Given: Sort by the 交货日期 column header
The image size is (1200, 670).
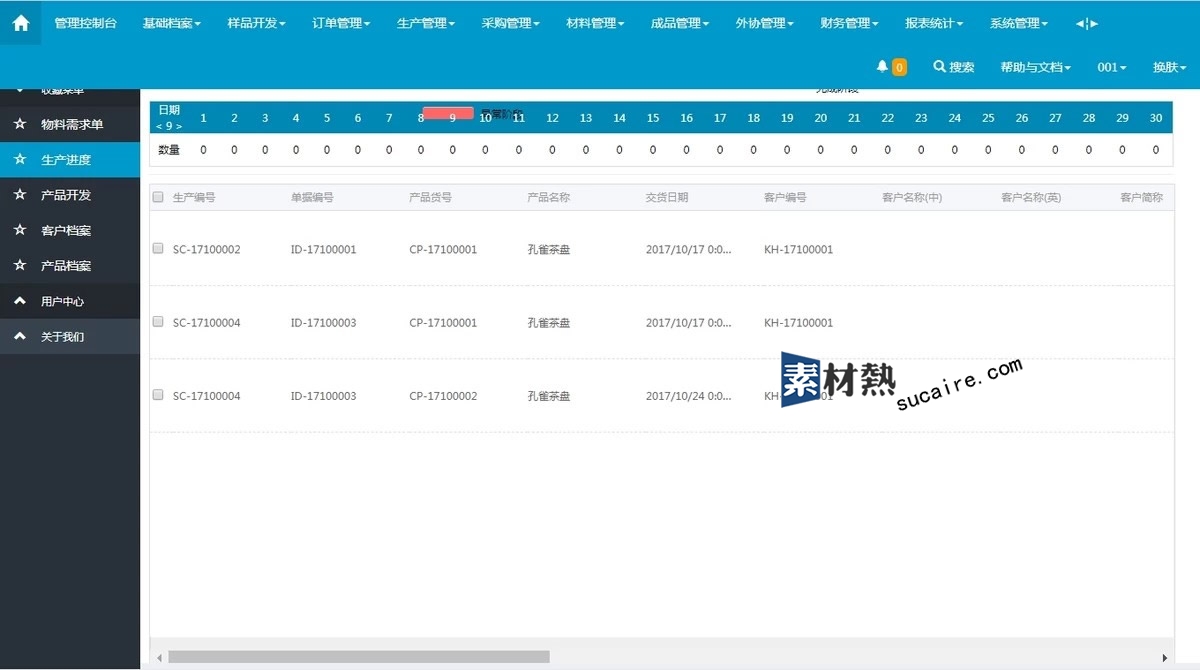Looking at the screenshot, I should (667, 197).
